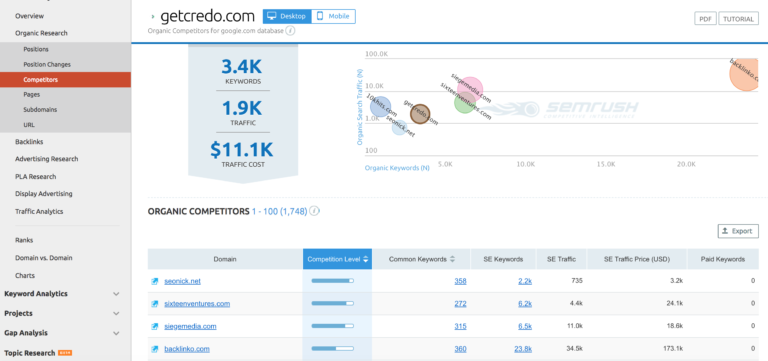This screenshot has width=768, height=361.
Task: Switch to Mobile view
Action: click(x=334, y=16)
